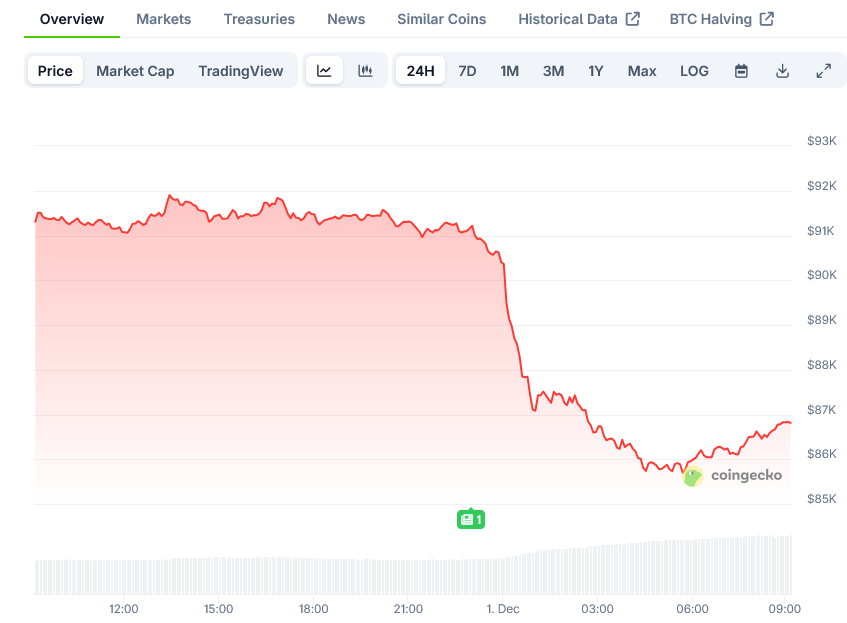Show the Max price history
The height and width of the screenshot is (623, 847).
click(642, 71)
